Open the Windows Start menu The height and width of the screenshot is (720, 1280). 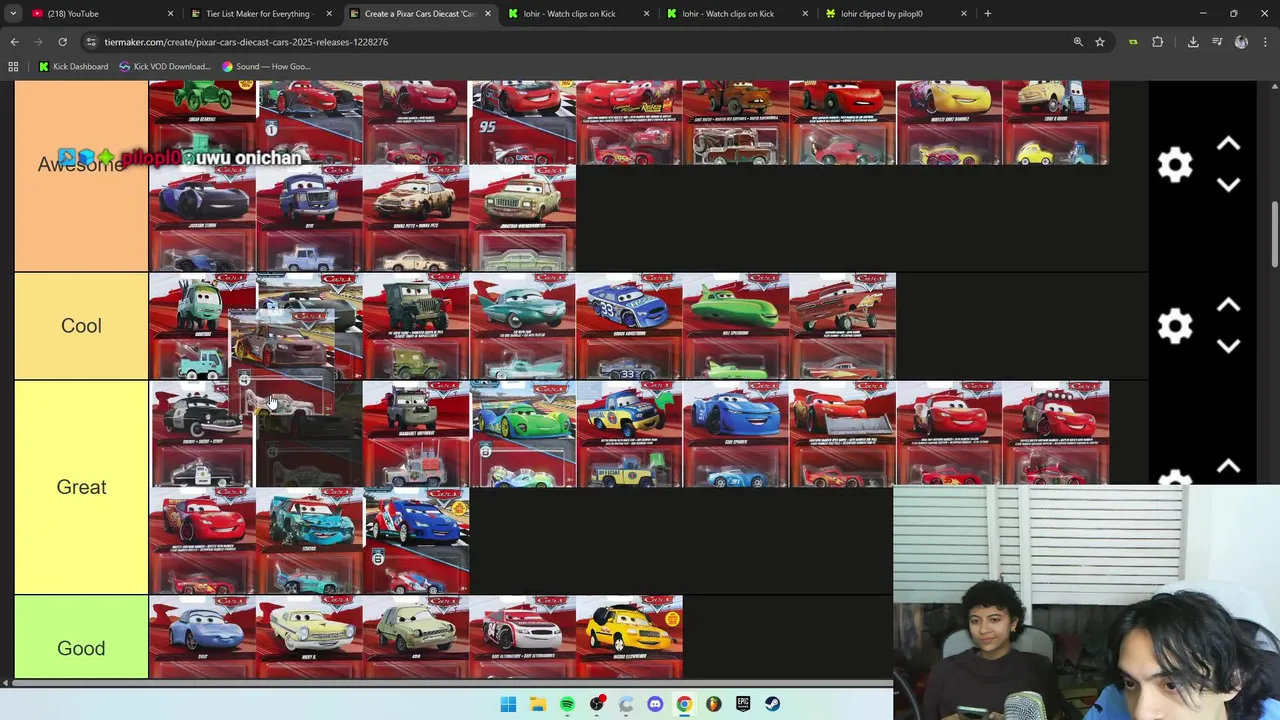[508, 704]
